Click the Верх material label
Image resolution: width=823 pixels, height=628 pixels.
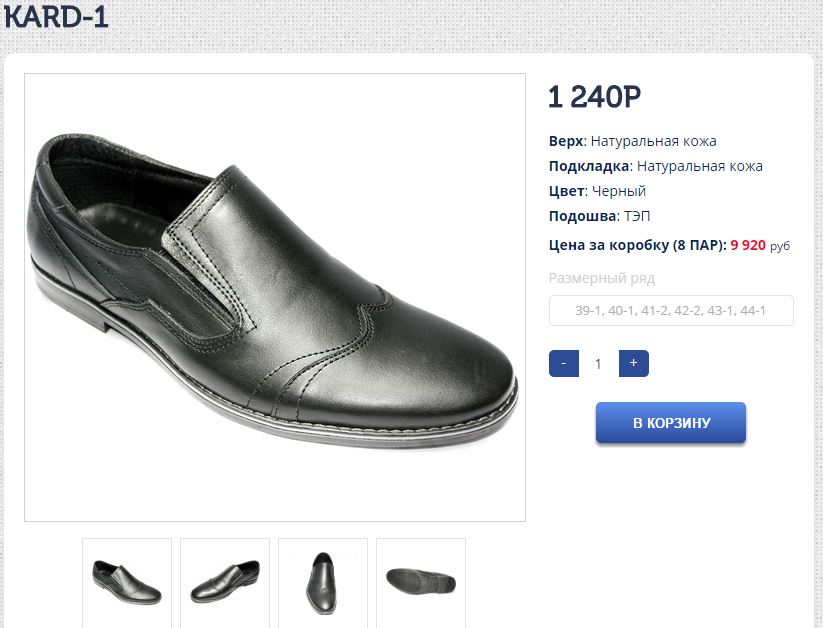click(565, 141)
